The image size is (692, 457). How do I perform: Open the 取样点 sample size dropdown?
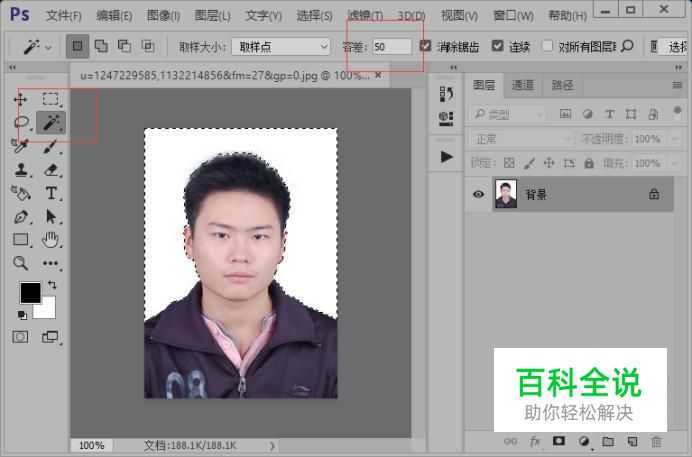(281, 46)
